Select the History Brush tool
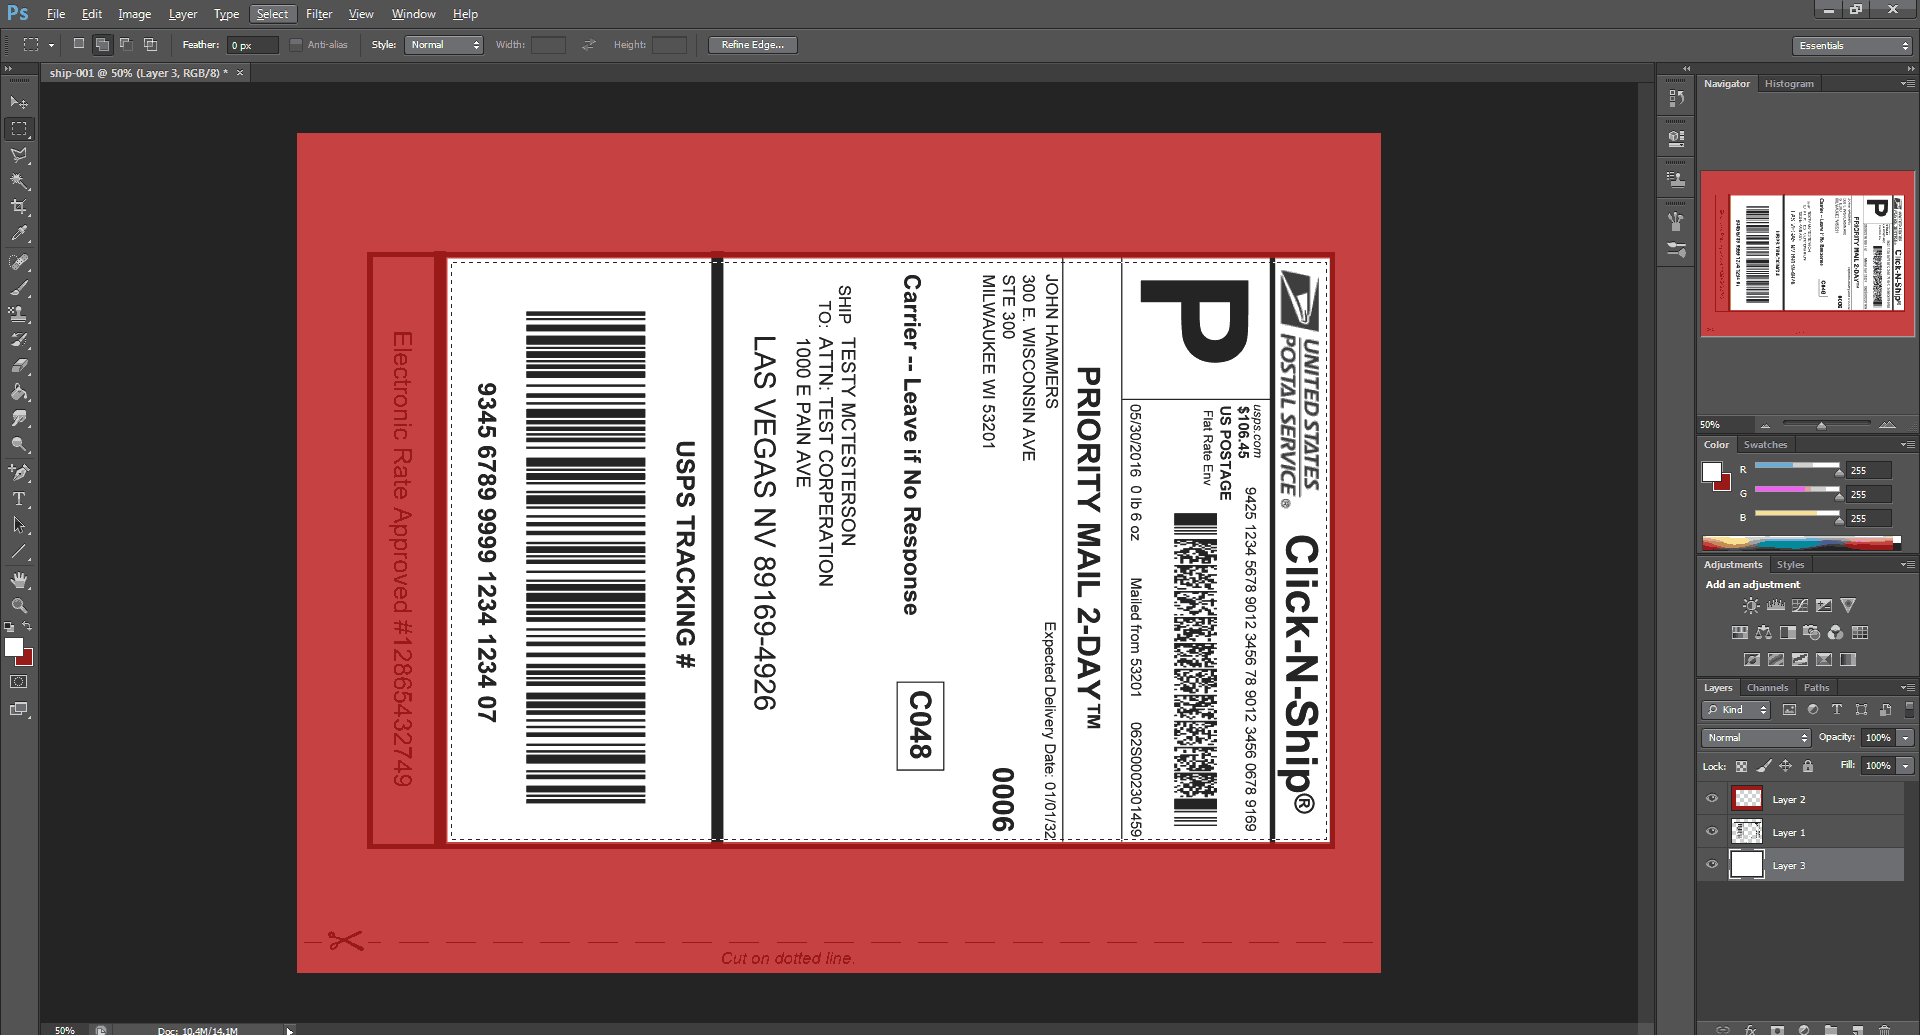1920x1035 pixels. (19, 340)
